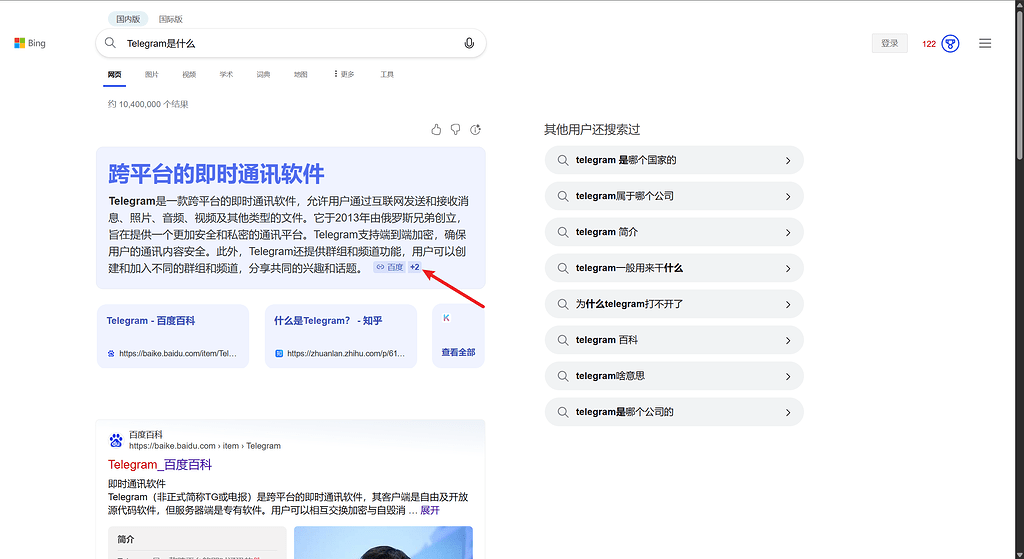Search related 'telegram 简介' suggestion
Viewport: 1024px width, 559px height.
click(x=674, y=232)
